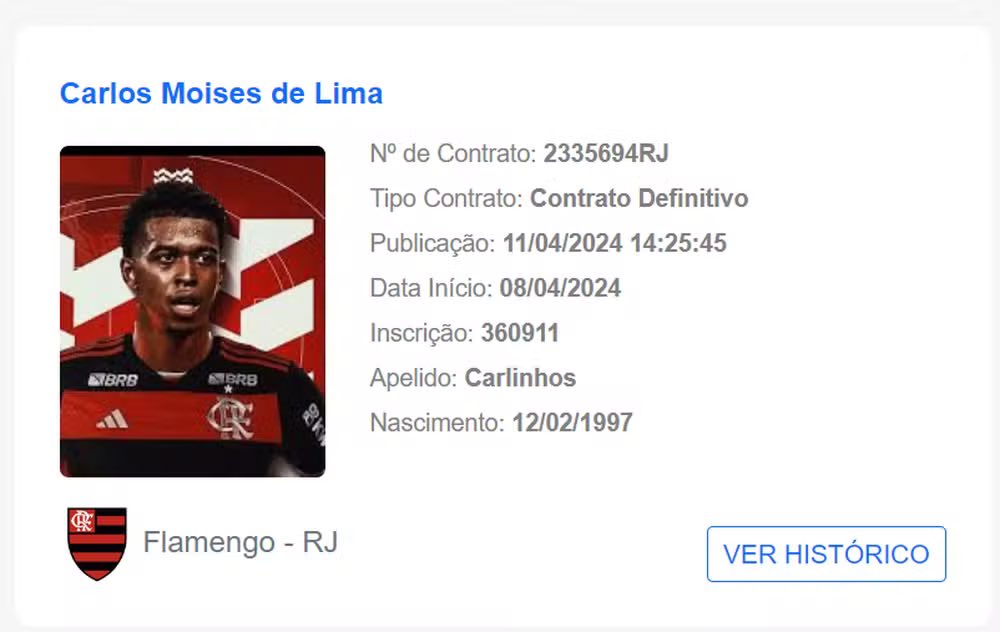Click the Apelido label
This screenshot has height=632, width=1000.
point(413,378)
